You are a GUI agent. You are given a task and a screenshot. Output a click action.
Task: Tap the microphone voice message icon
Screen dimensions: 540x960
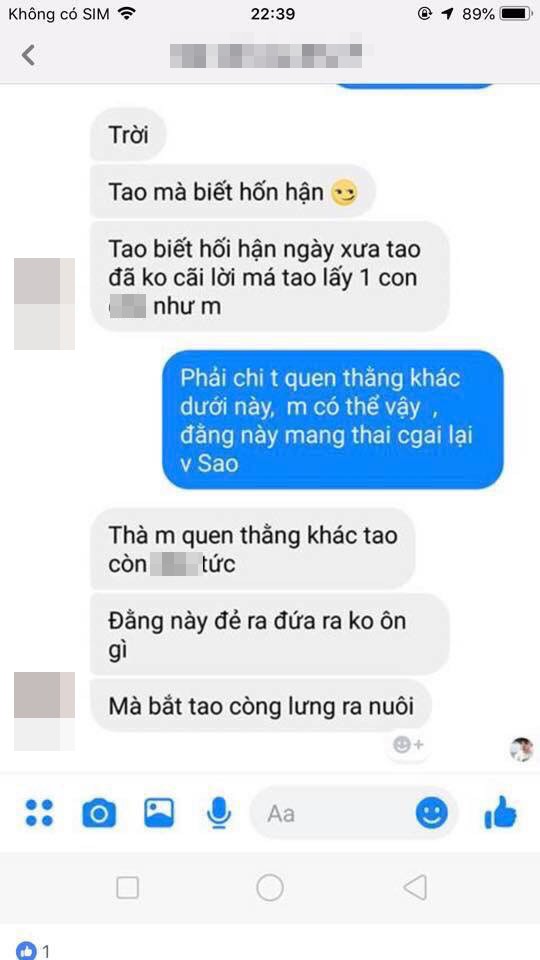(219, 813)
